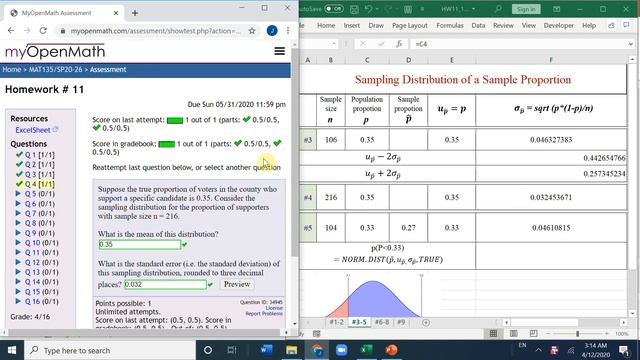The height and width of the screenshot is (360, 640).
Task: Open Excel comments icon
Action: tap(627, 25)
